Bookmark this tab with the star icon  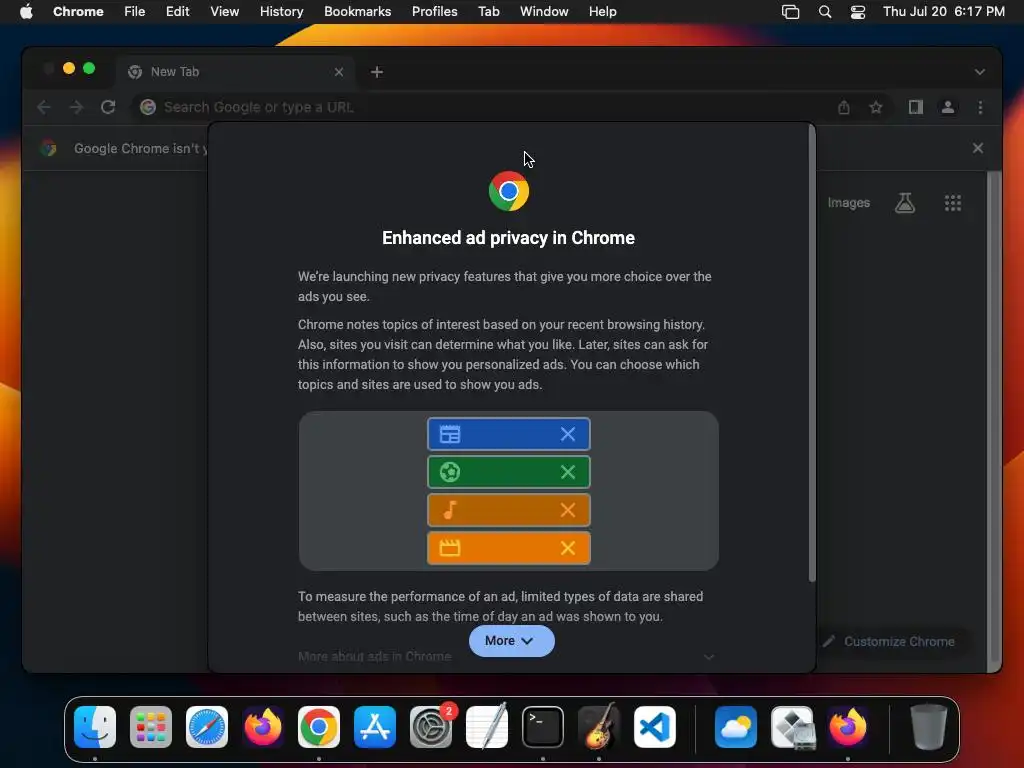click(876, 107)
